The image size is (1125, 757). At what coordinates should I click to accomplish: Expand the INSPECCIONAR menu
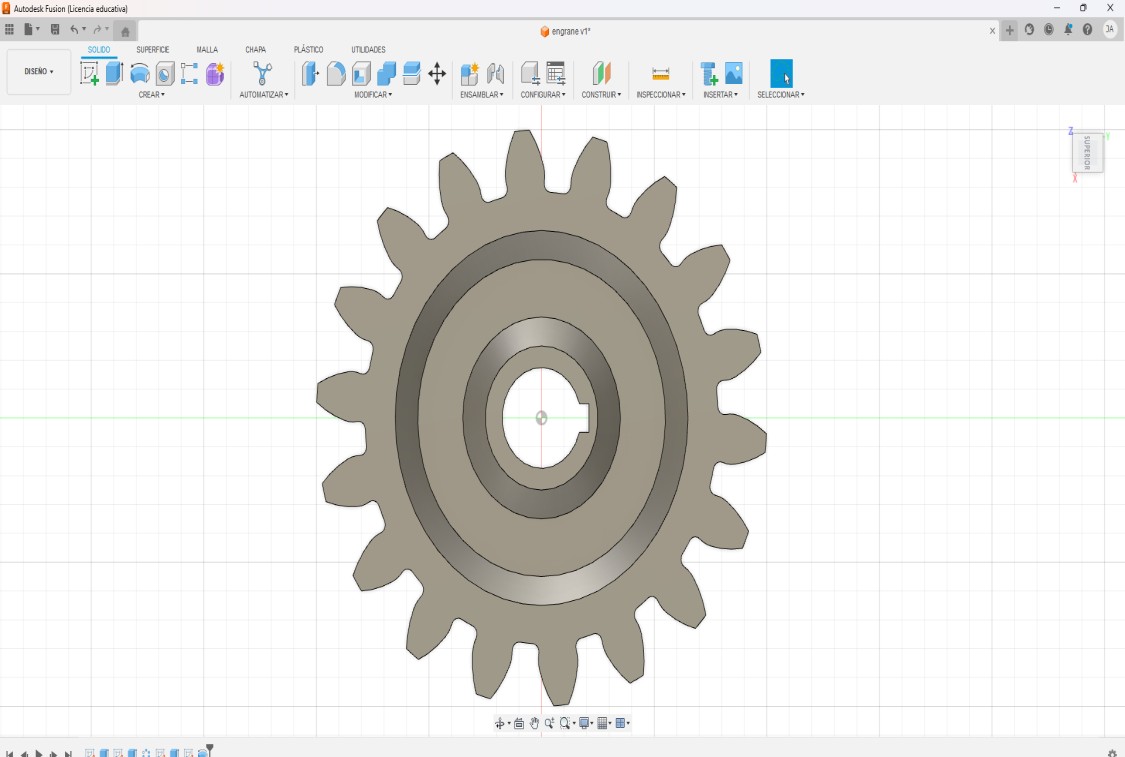tap(661, 95)
